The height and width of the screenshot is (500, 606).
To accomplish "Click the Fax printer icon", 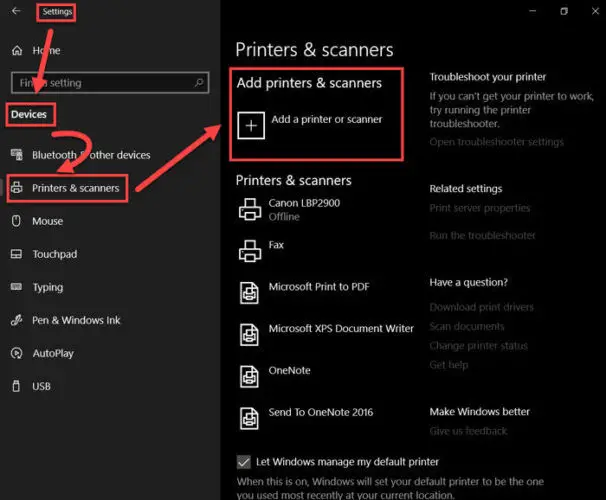I will tap(250, 251).
